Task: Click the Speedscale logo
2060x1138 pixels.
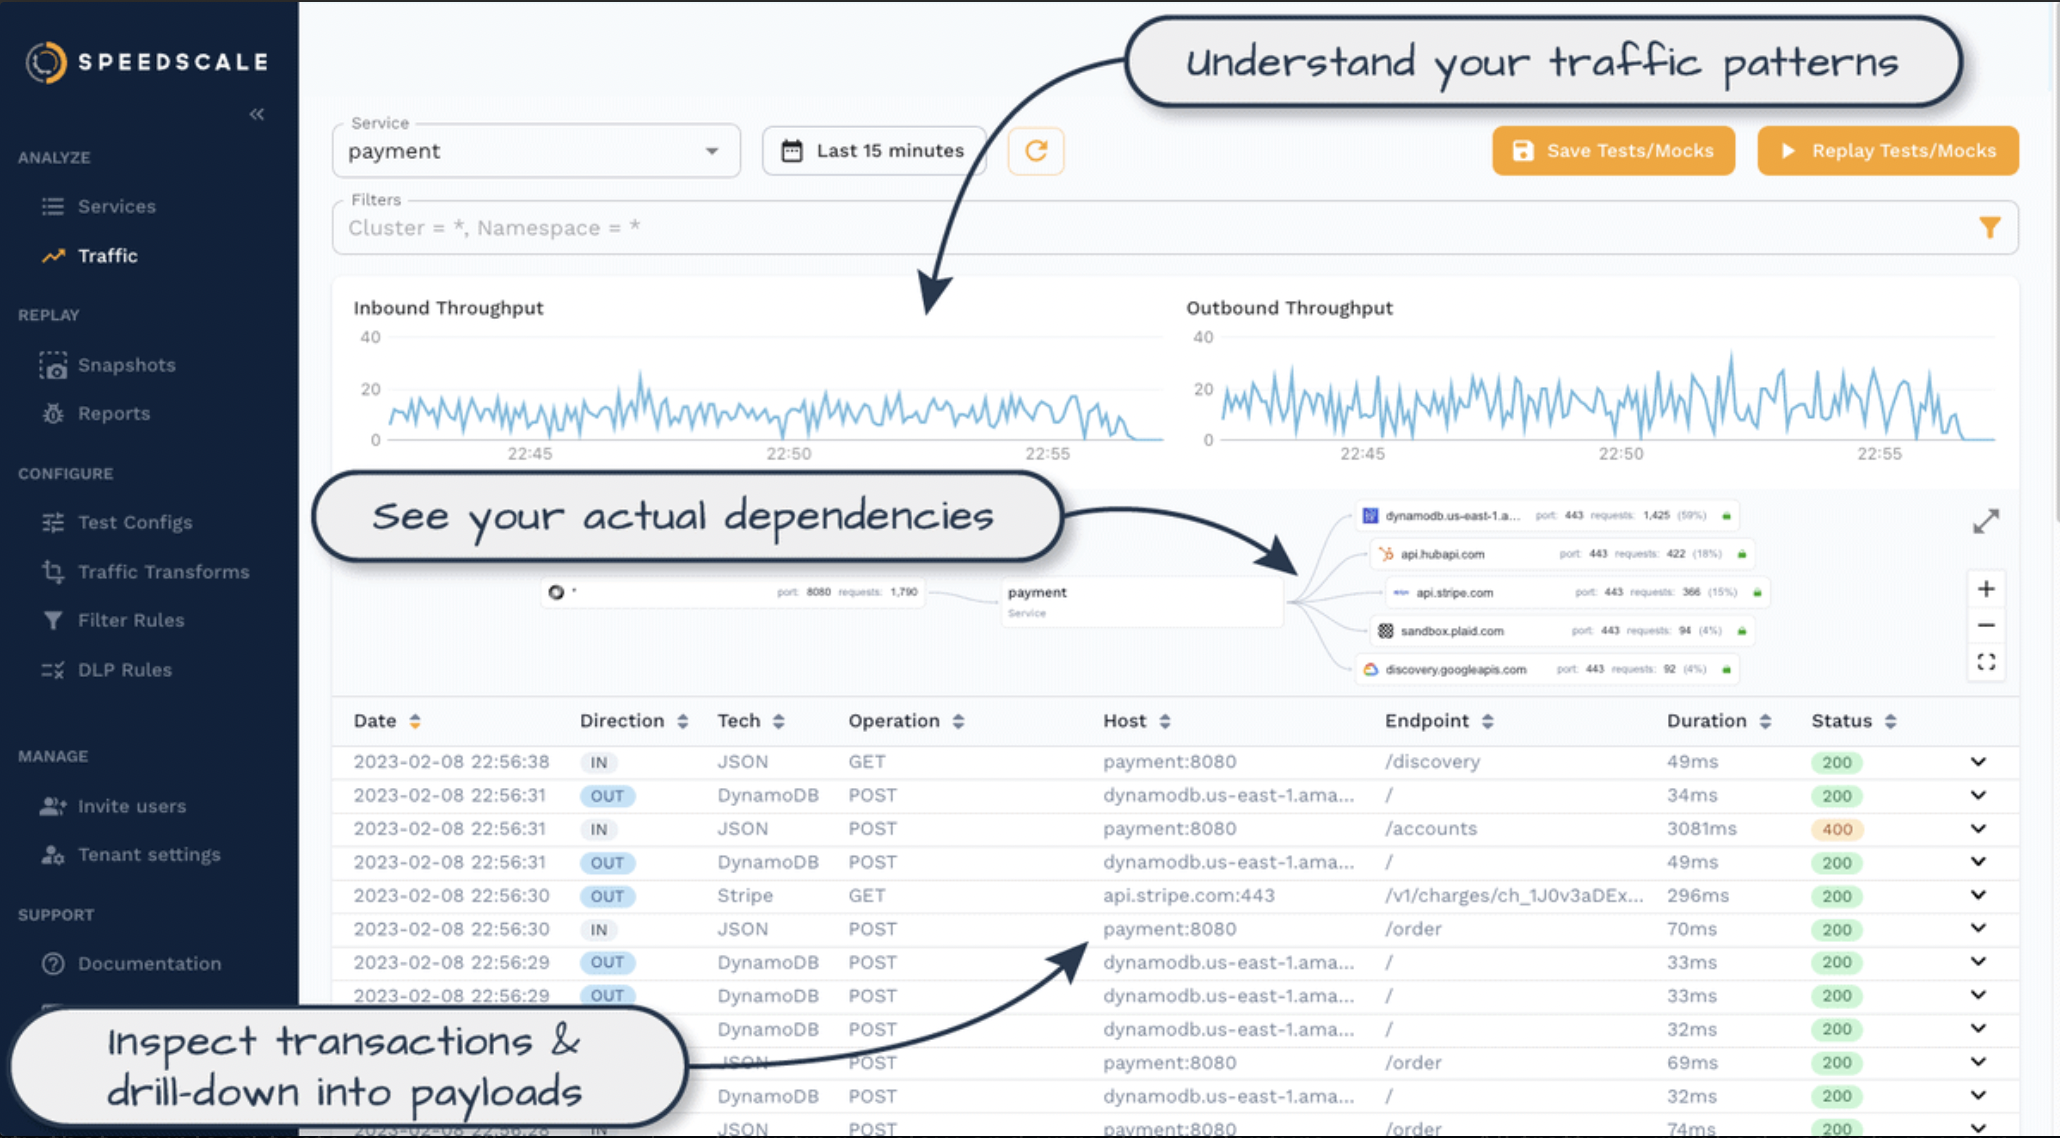Action: (x=147, y=62)
